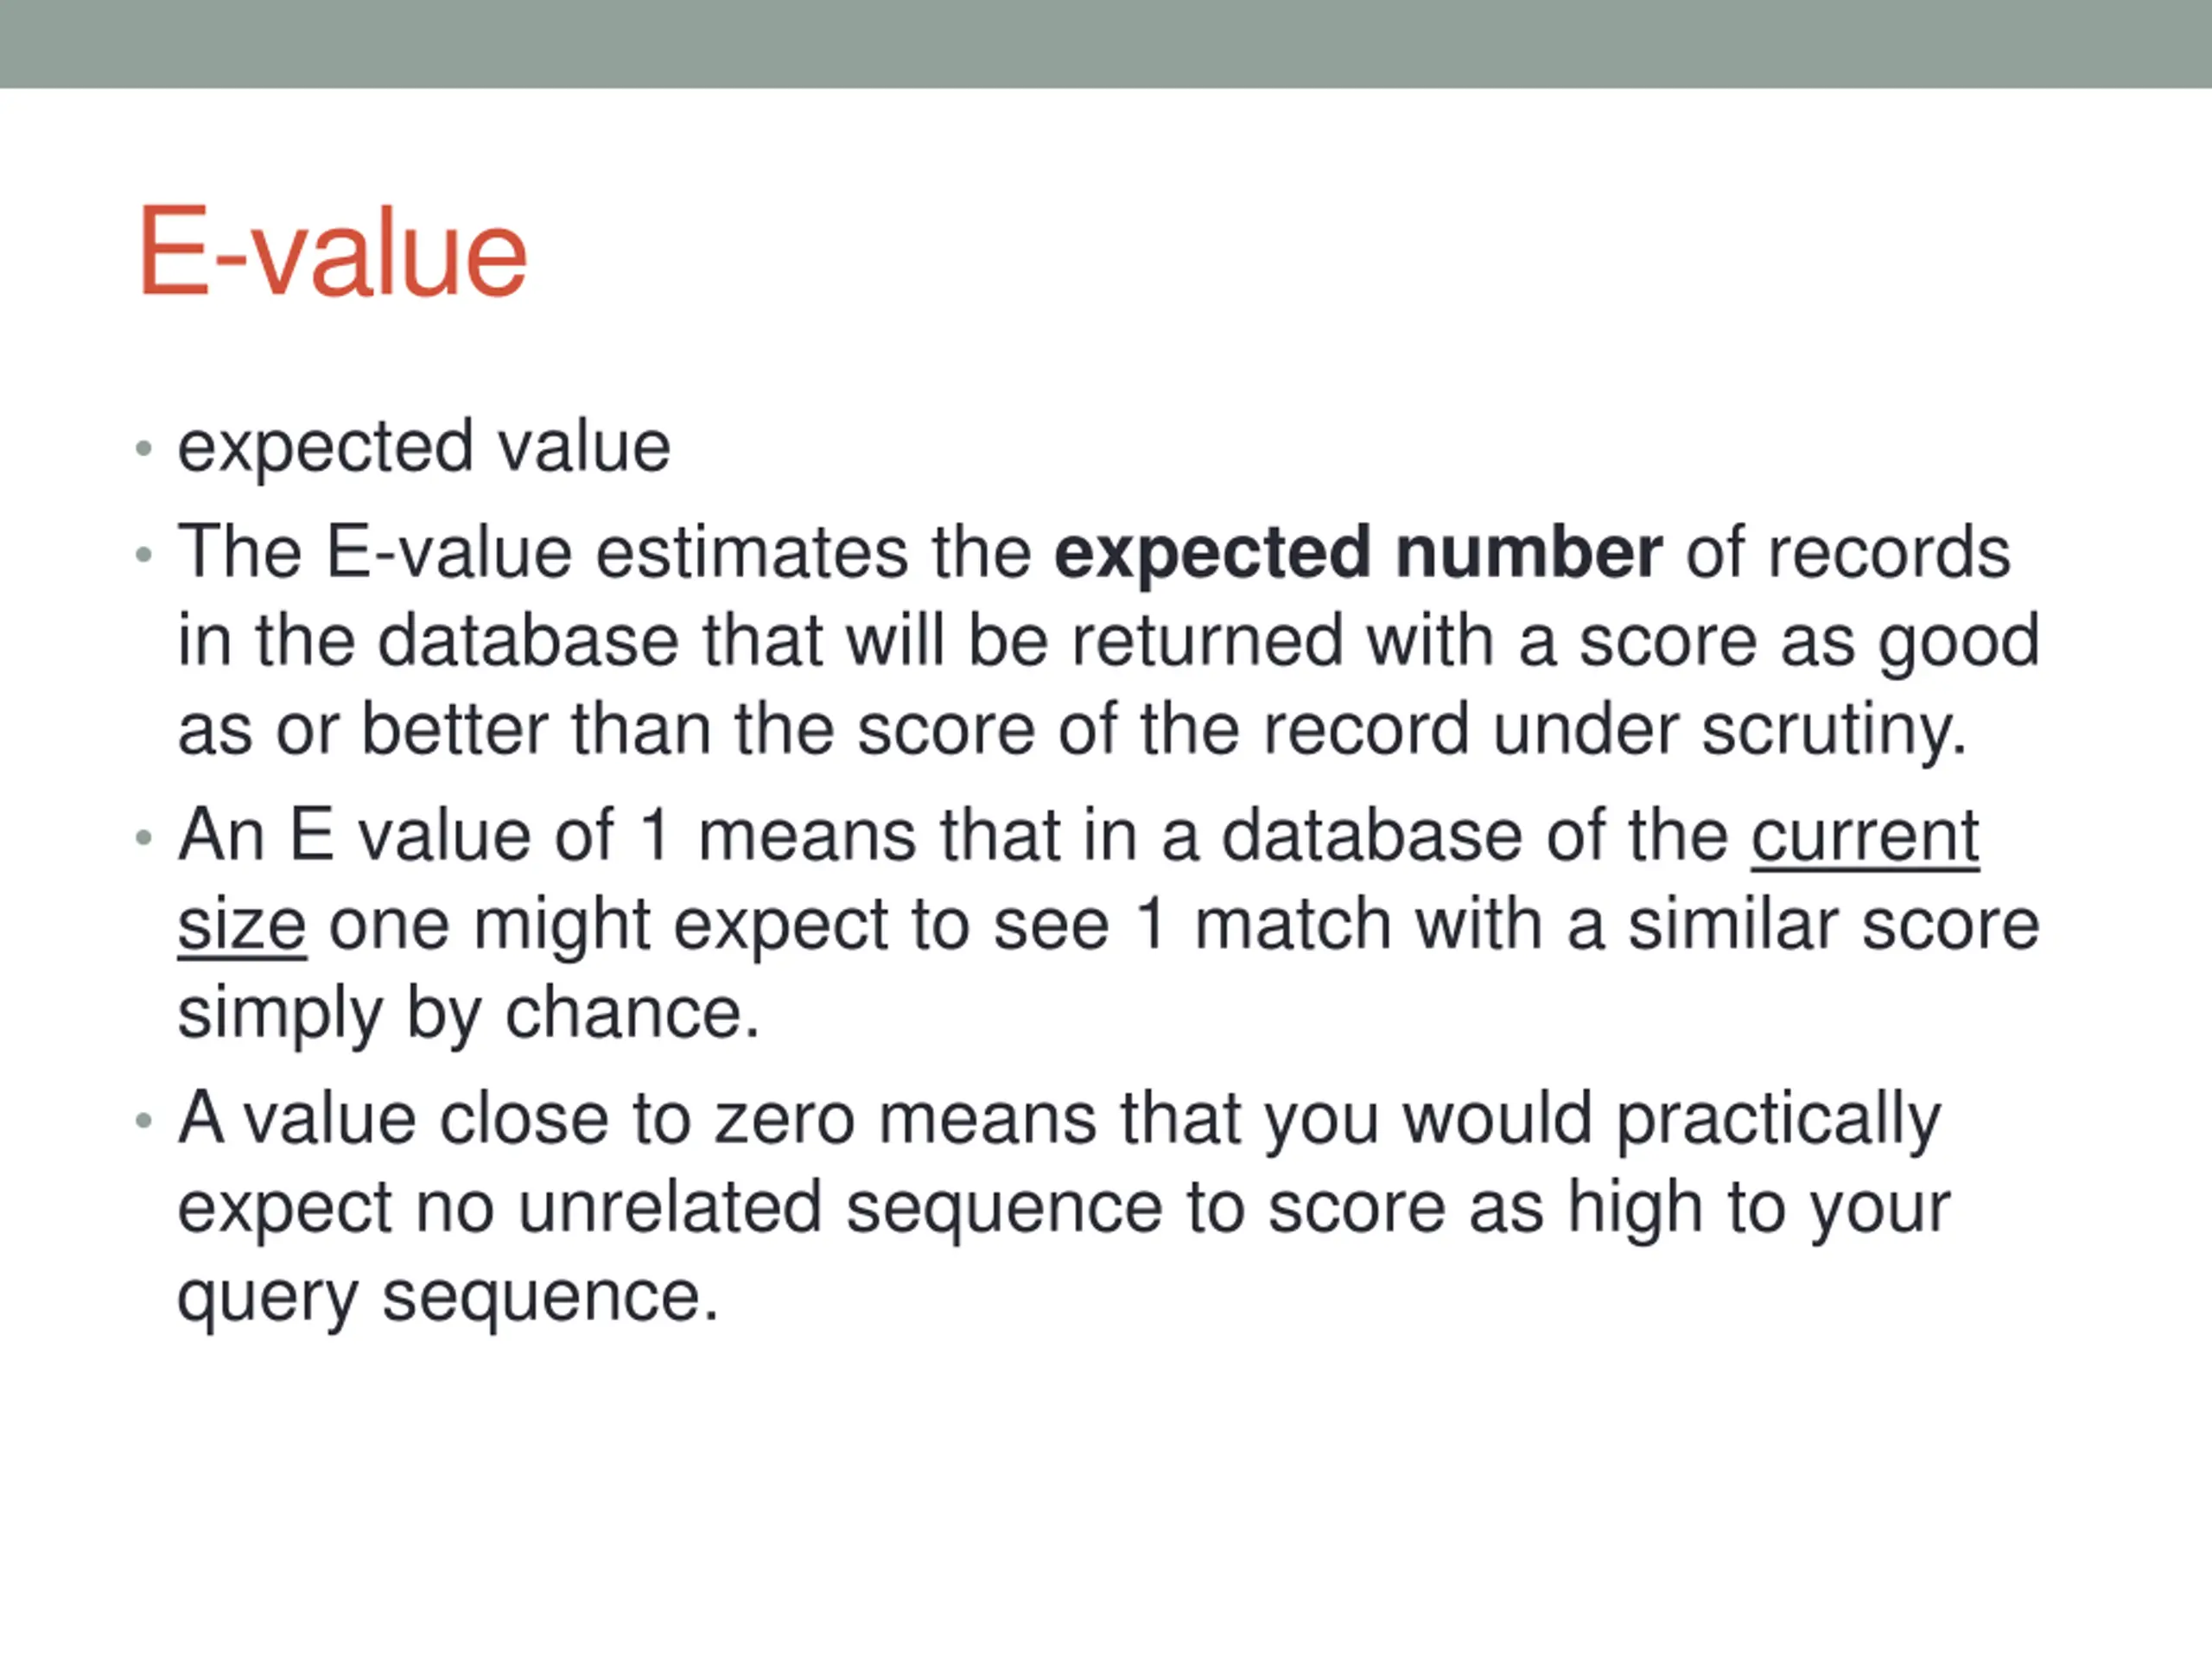This screenshot has width=2212, height=1659.
Task: Click the gray header bar at top
Action: pyautogui.click(x=1106, y=44)
